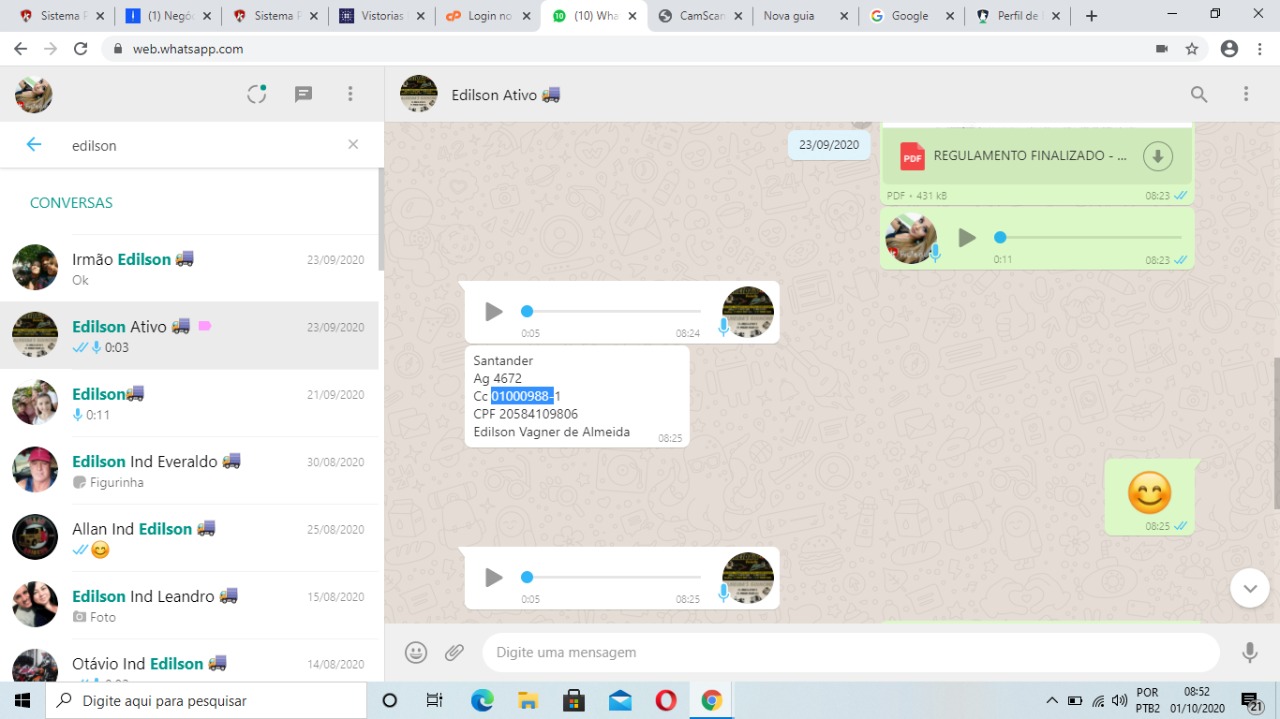Viewport: 1280px width, 719px height.
Task: Click the 08:24 audio seek slider
Action: (x=612, y=312)
